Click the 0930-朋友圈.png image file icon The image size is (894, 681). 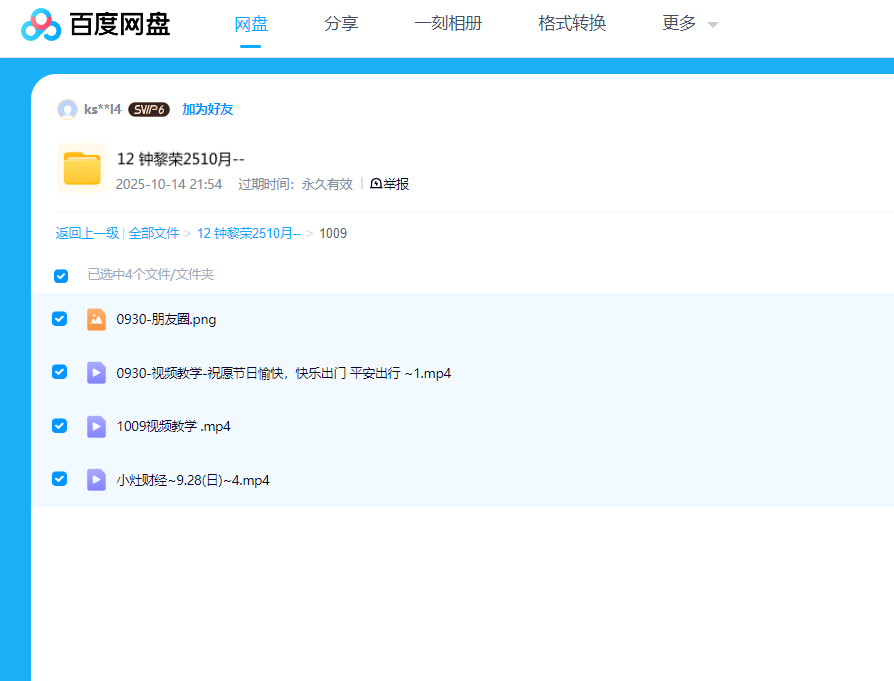(96, 320)
